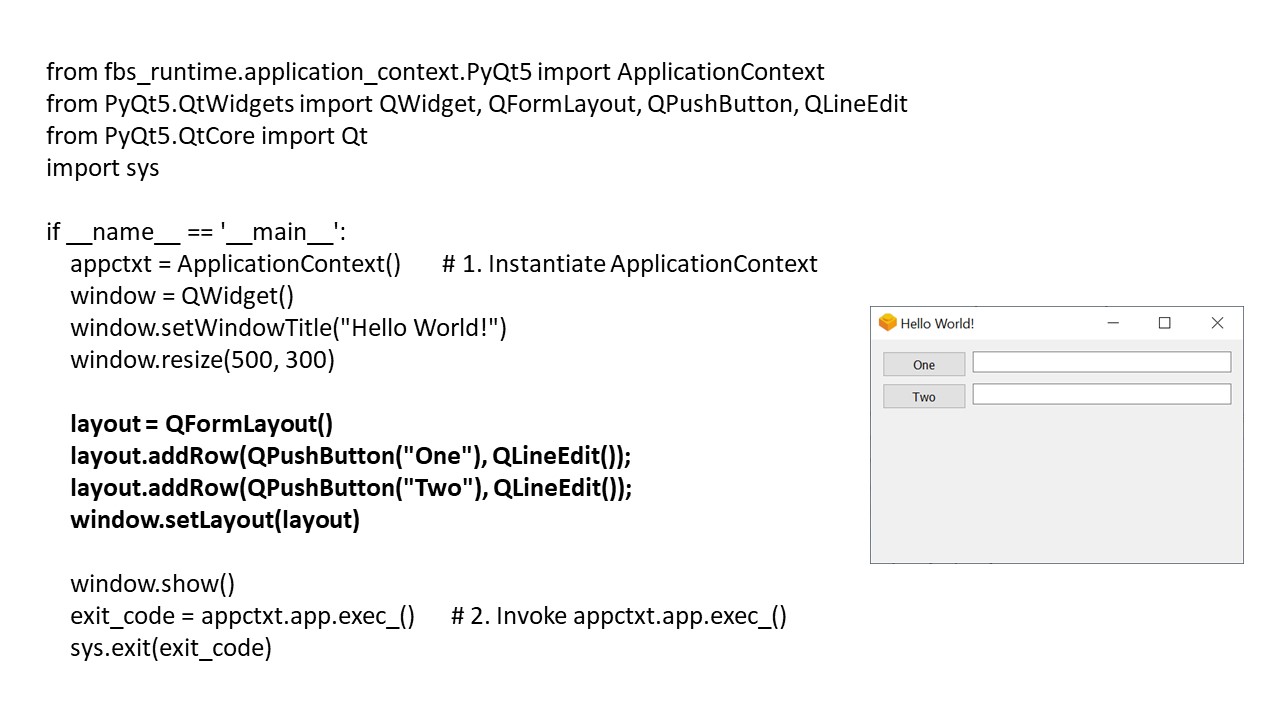Viewport: 1280px width, 720px height.
Task: Click the bold 'layout = QFormLayout()' line
Action: pos(201,424)
